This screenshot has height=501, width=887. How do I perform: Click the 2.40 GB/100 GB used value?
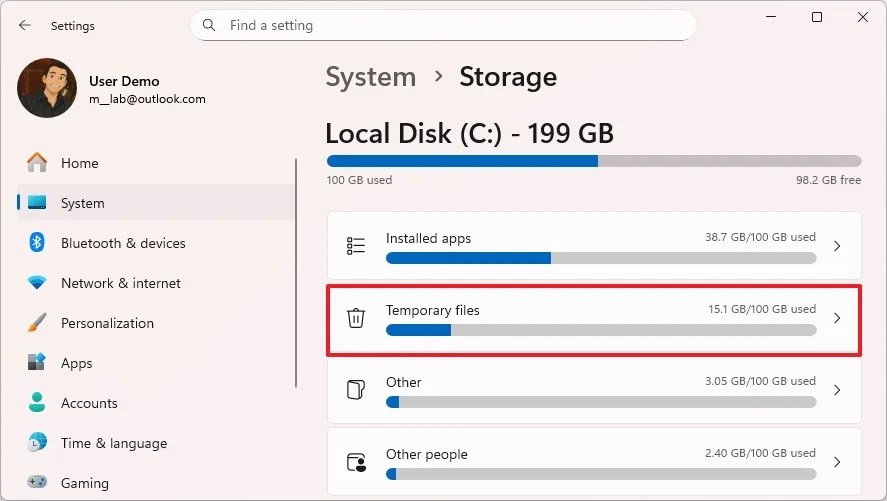pyautogui.click(x=760, y=453)
